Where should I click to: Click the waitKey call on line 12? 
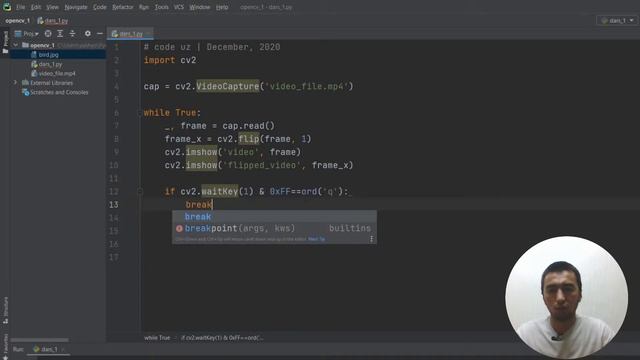point(220,191)
